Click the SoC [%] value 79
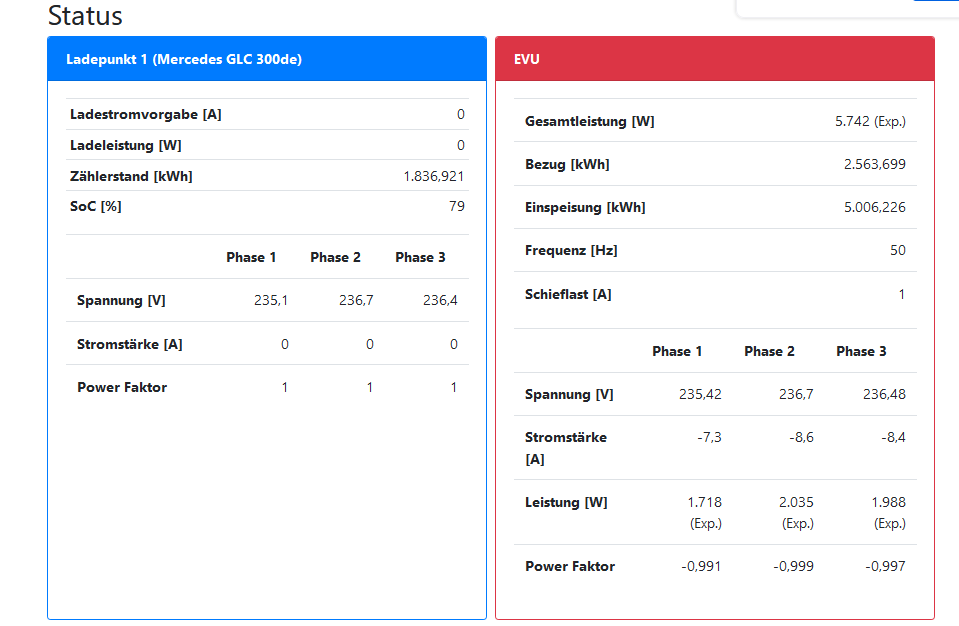959x626 pixels. point(456,206)
